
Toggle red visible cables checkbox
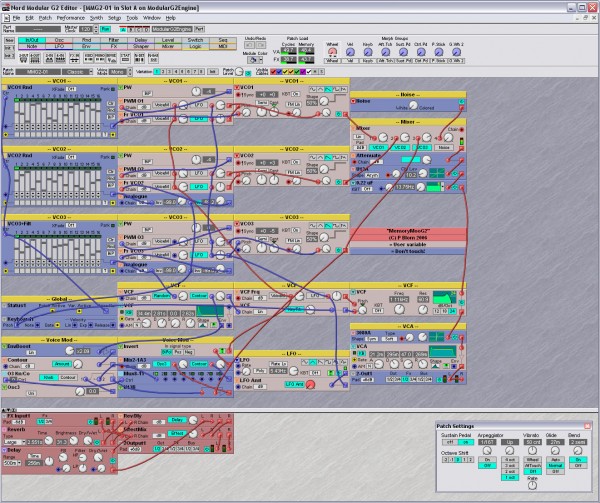tap(273, 72)
